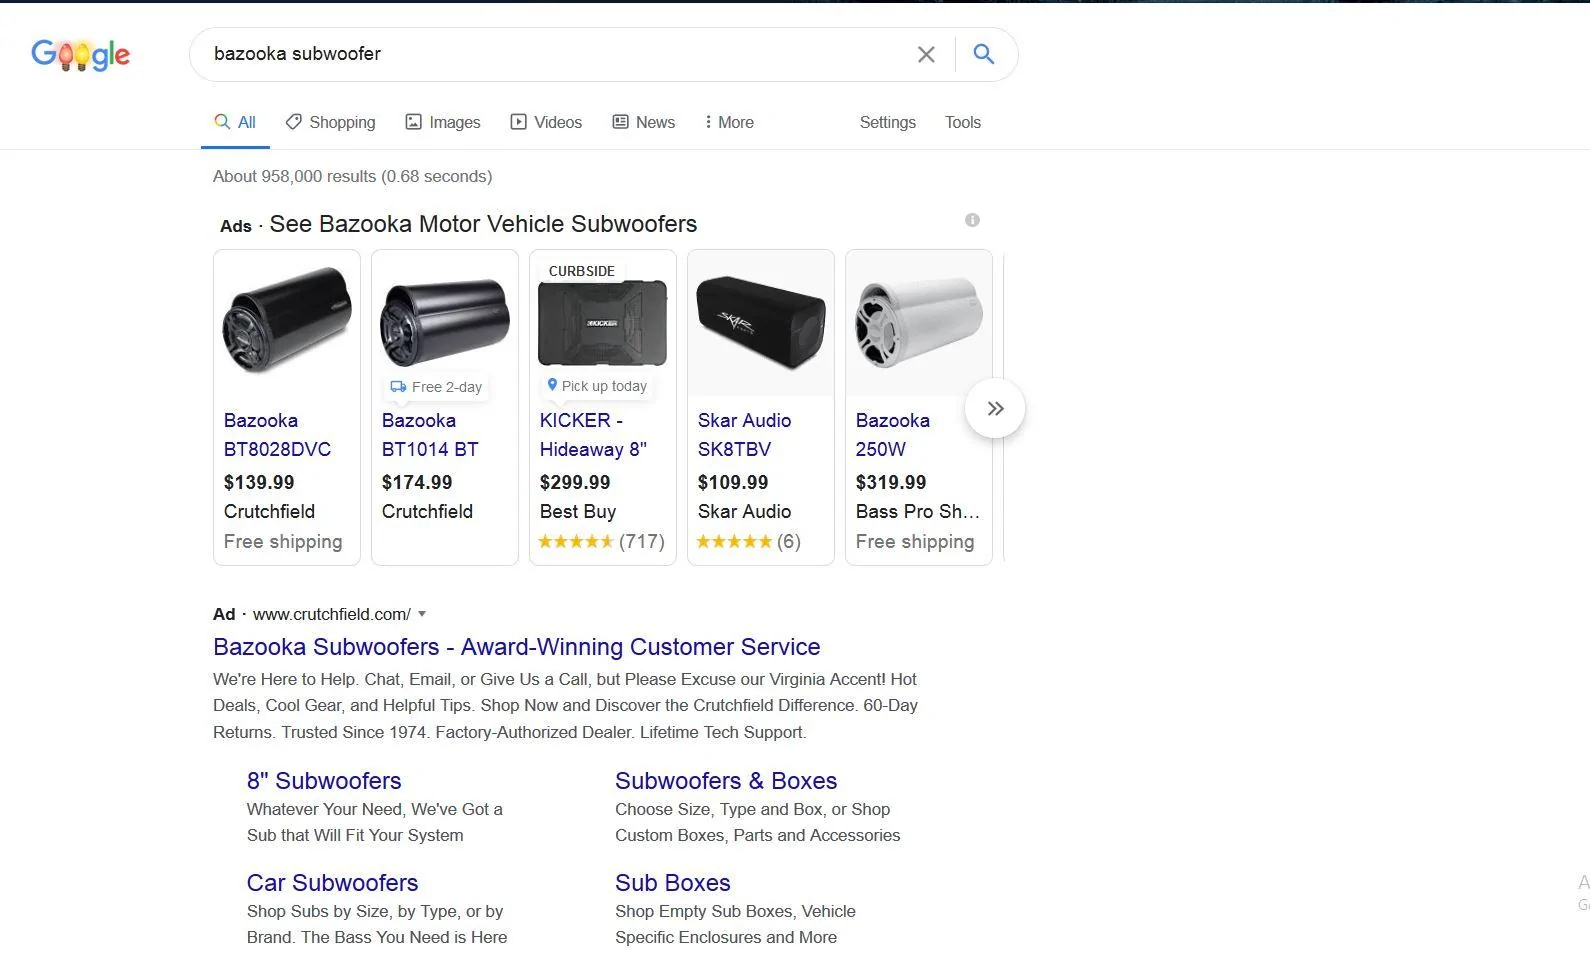The image size is (1590, 959).
Task: Open Settings in the search bar
Action: [x=888, y=122]
